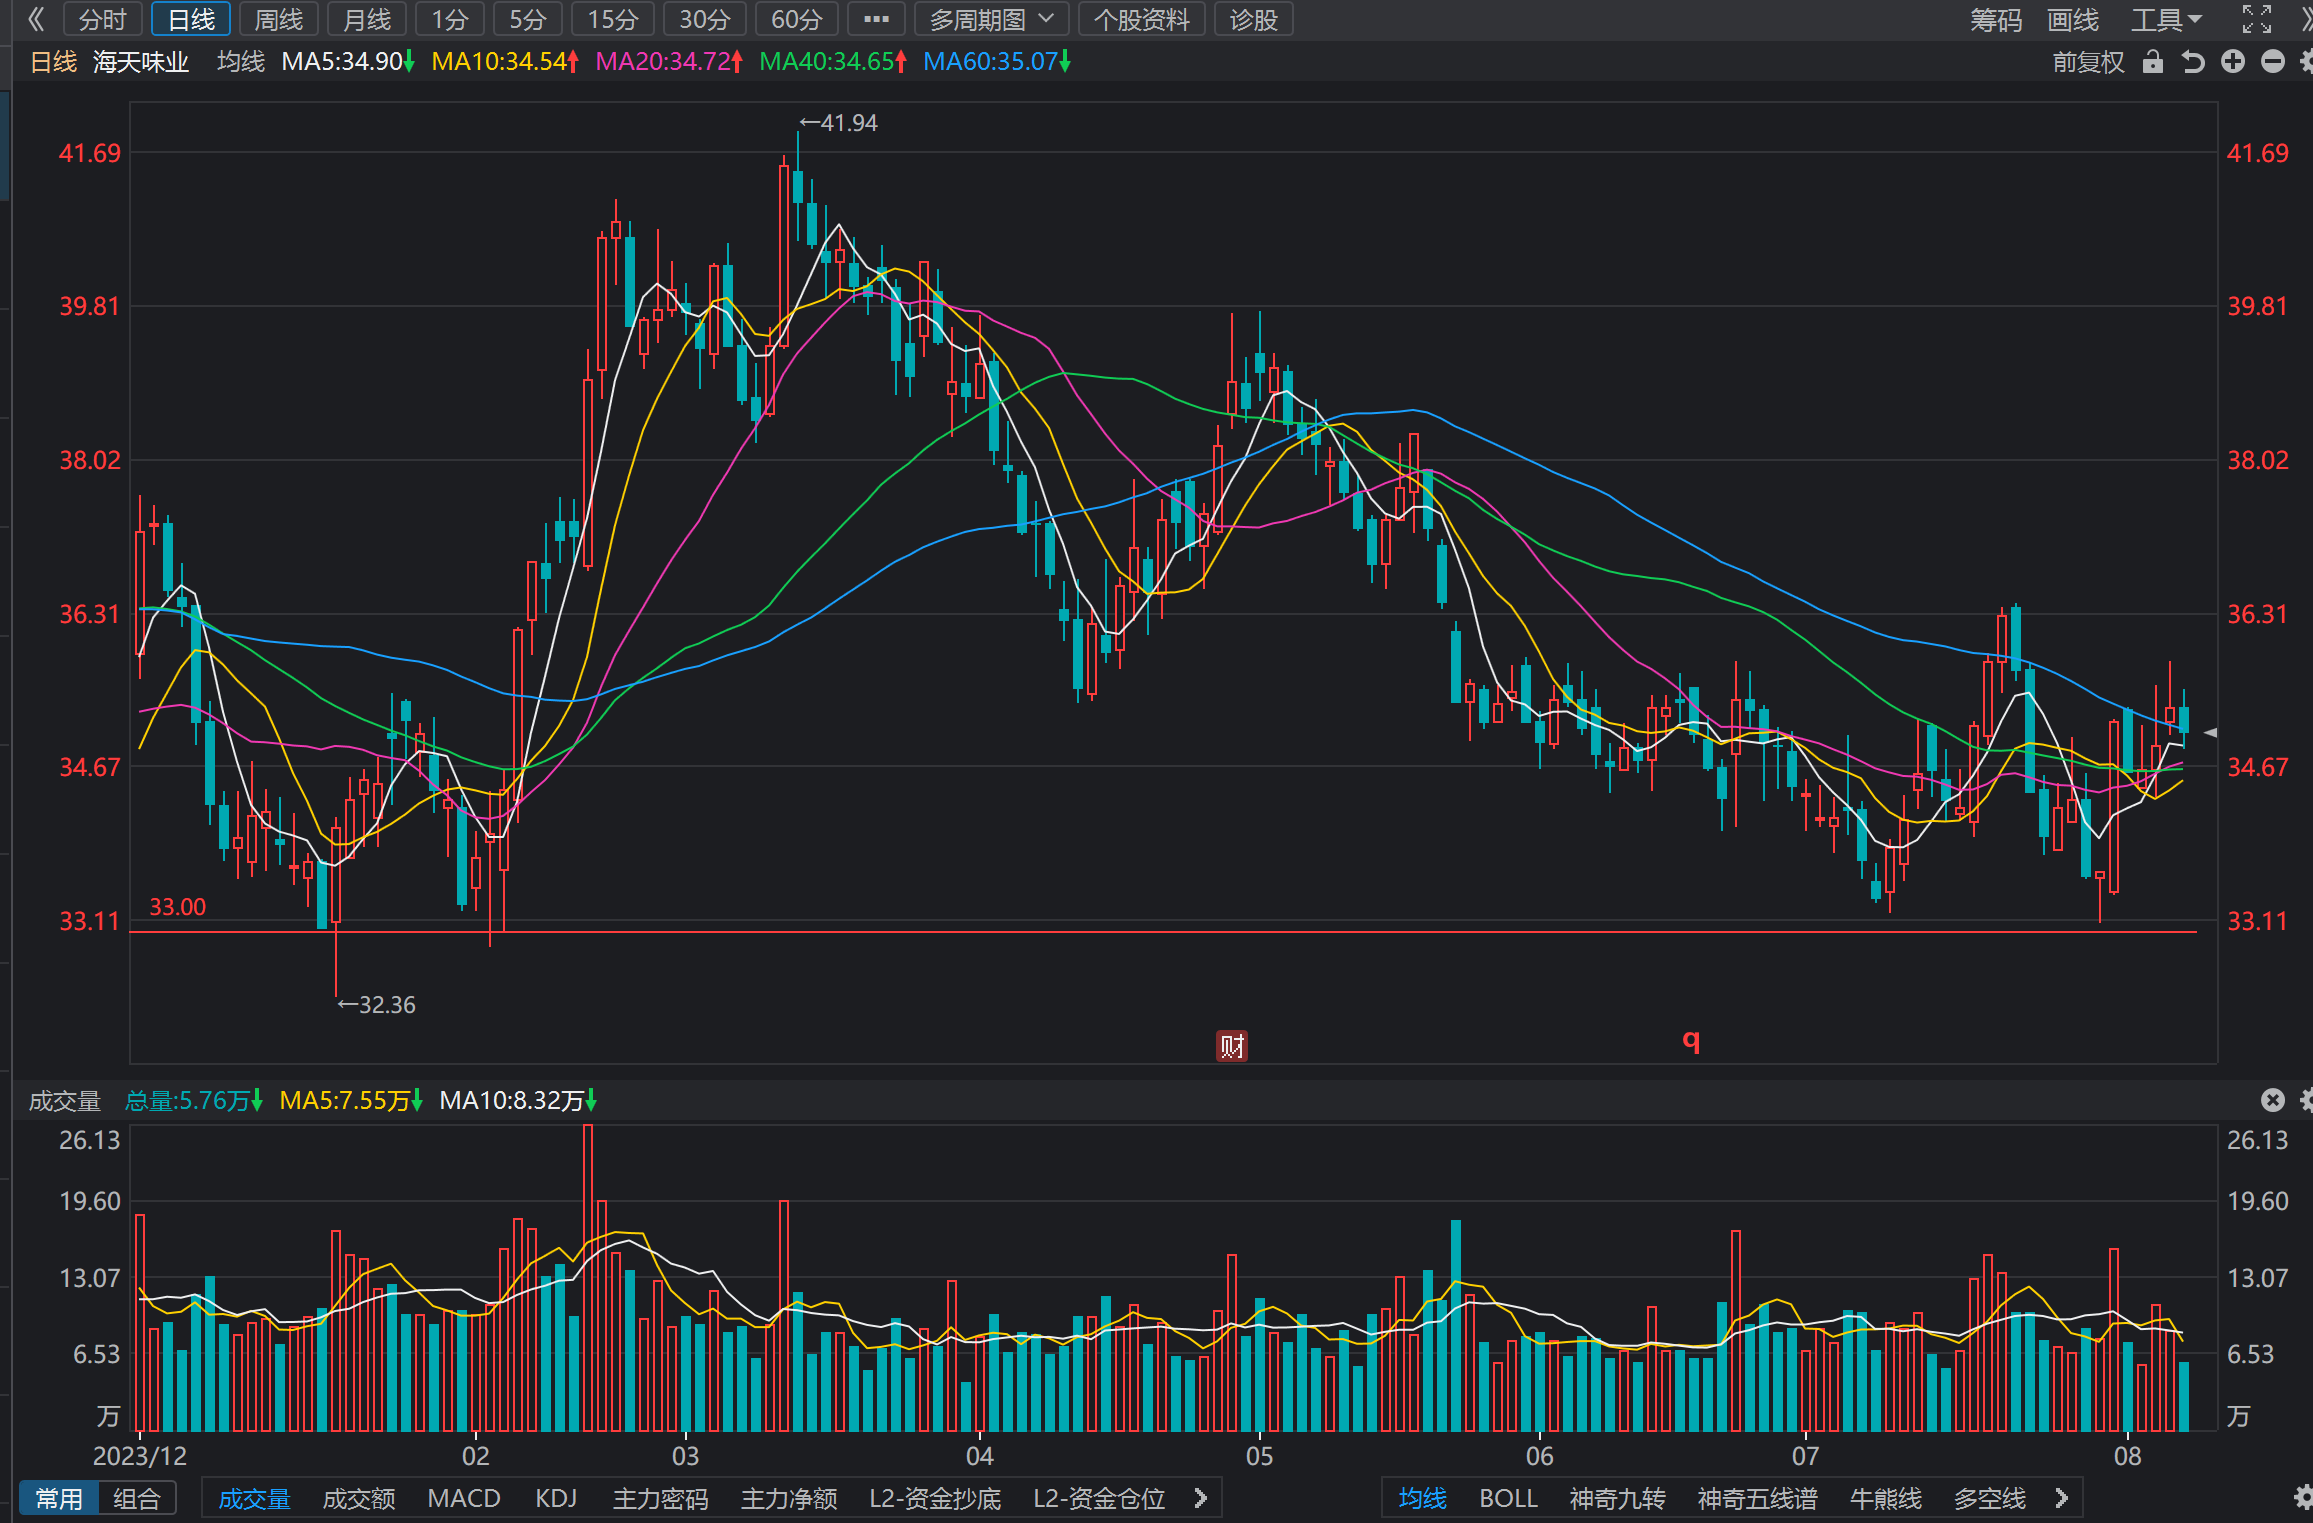Switch sub-indicator to 成交额
The image size is (2313, 1523).
(359, 1498)
